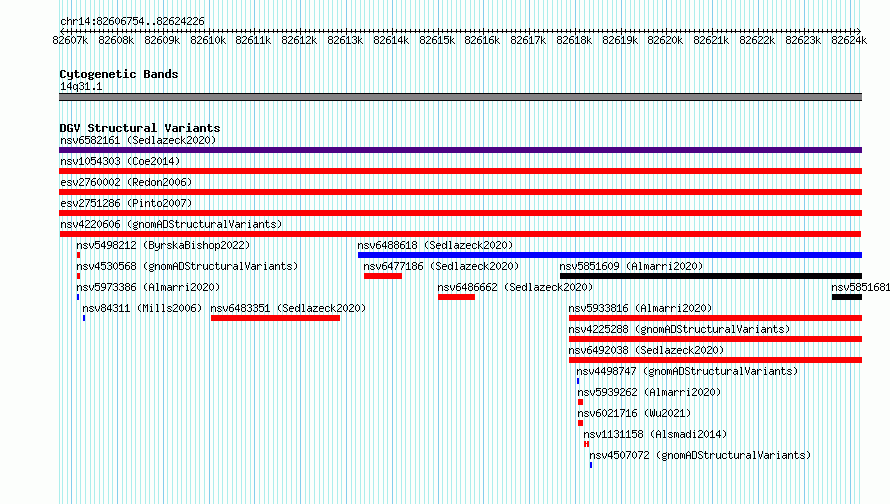
Task: Click the 82610k ruler tick label
Action: [x=208, y=40]
